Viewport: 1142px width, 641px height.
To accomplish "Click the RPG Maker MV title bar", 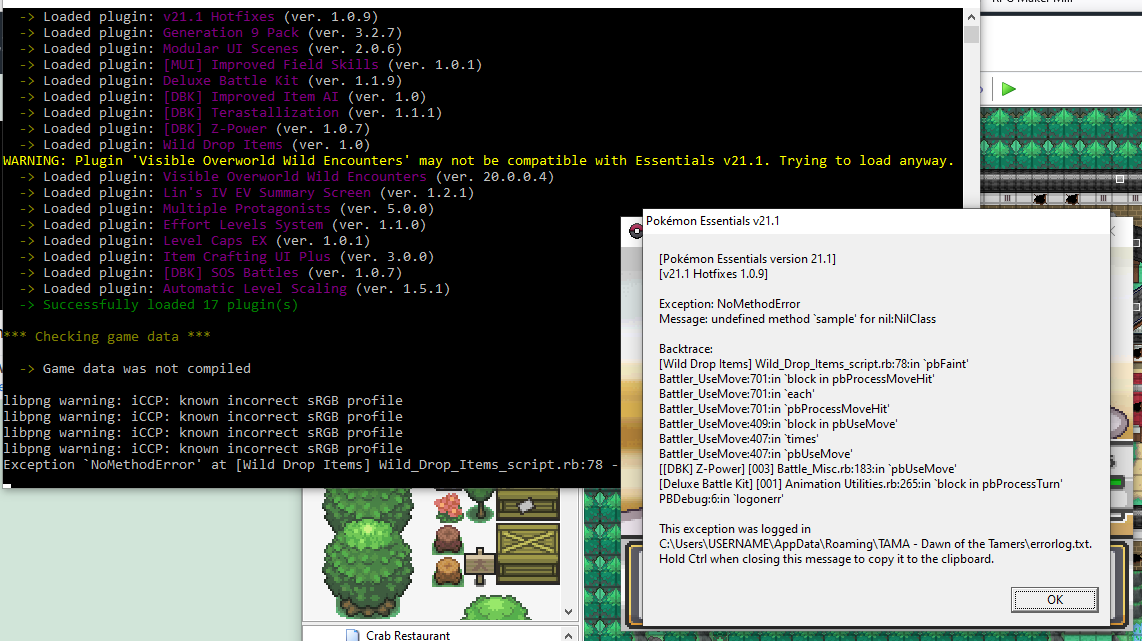I will coord(1060,4).
